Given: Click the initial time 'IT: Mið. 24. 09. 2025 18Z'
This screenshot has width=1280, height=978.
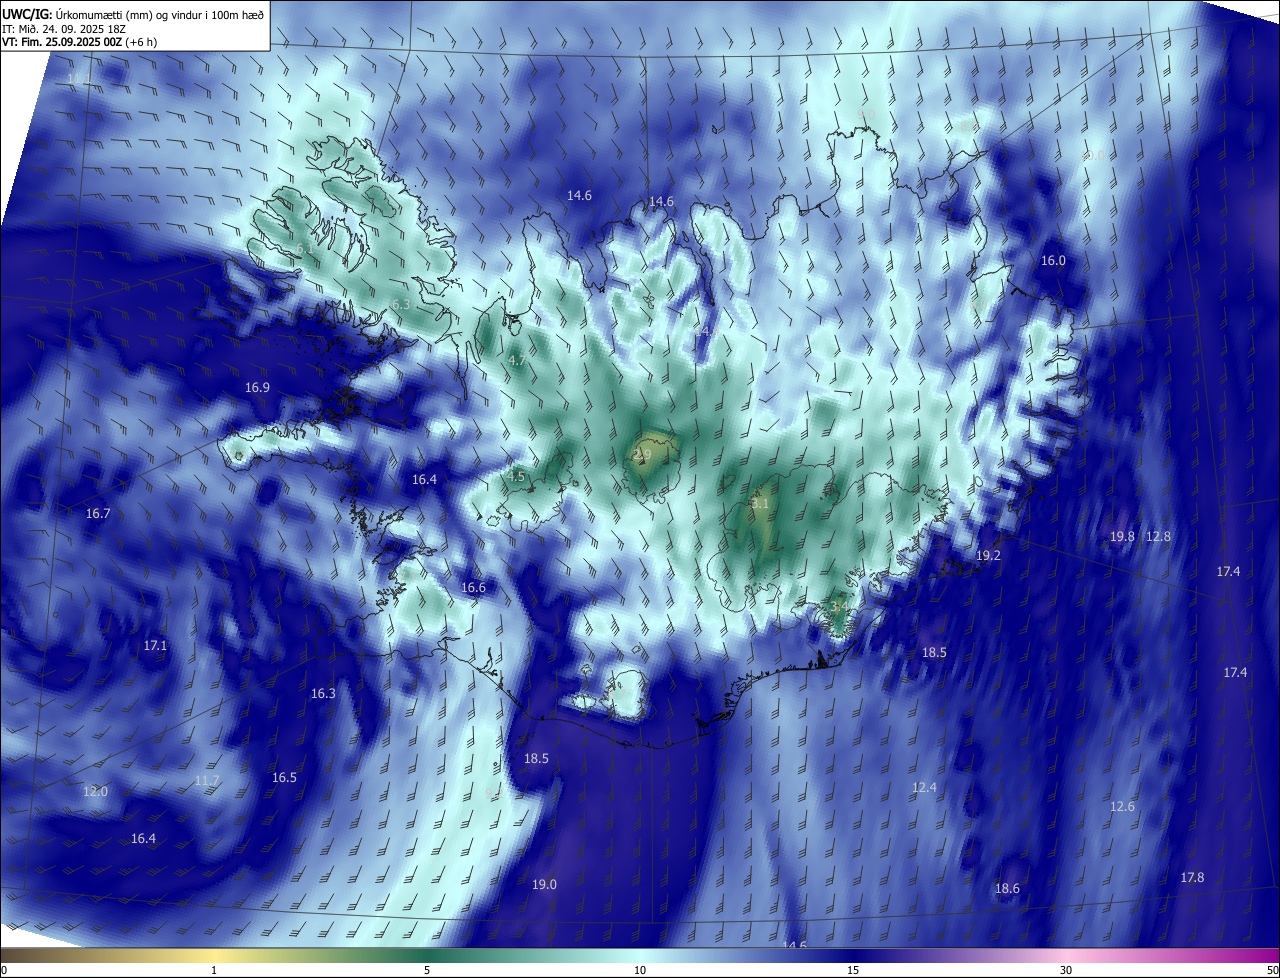Looking at the screenshot, I should point(65,29).
